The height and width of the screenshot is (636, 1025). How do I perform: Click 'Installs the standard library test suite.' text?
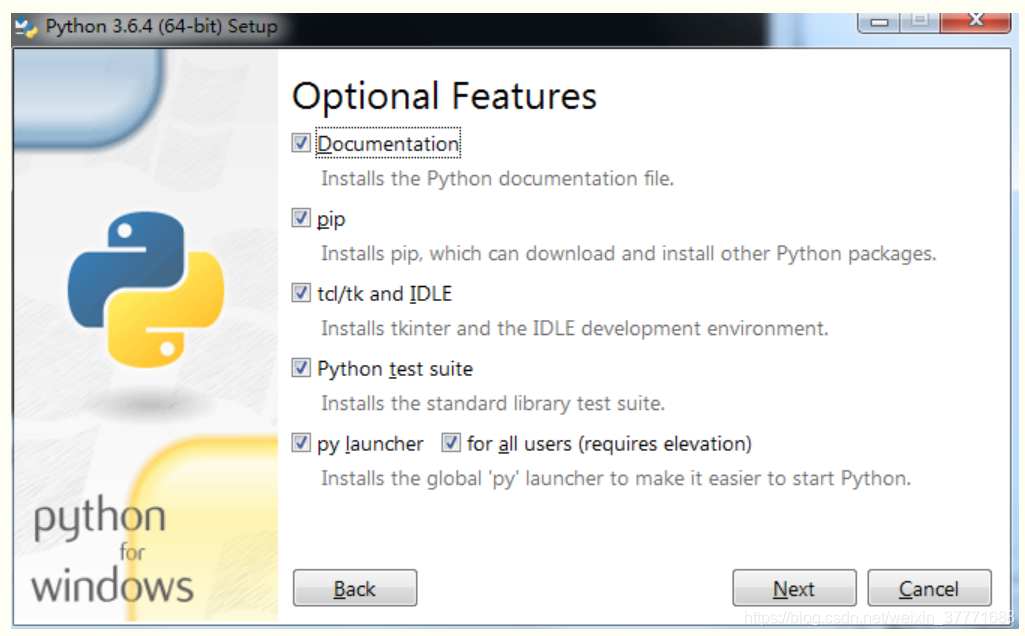[x=492, y=403]
